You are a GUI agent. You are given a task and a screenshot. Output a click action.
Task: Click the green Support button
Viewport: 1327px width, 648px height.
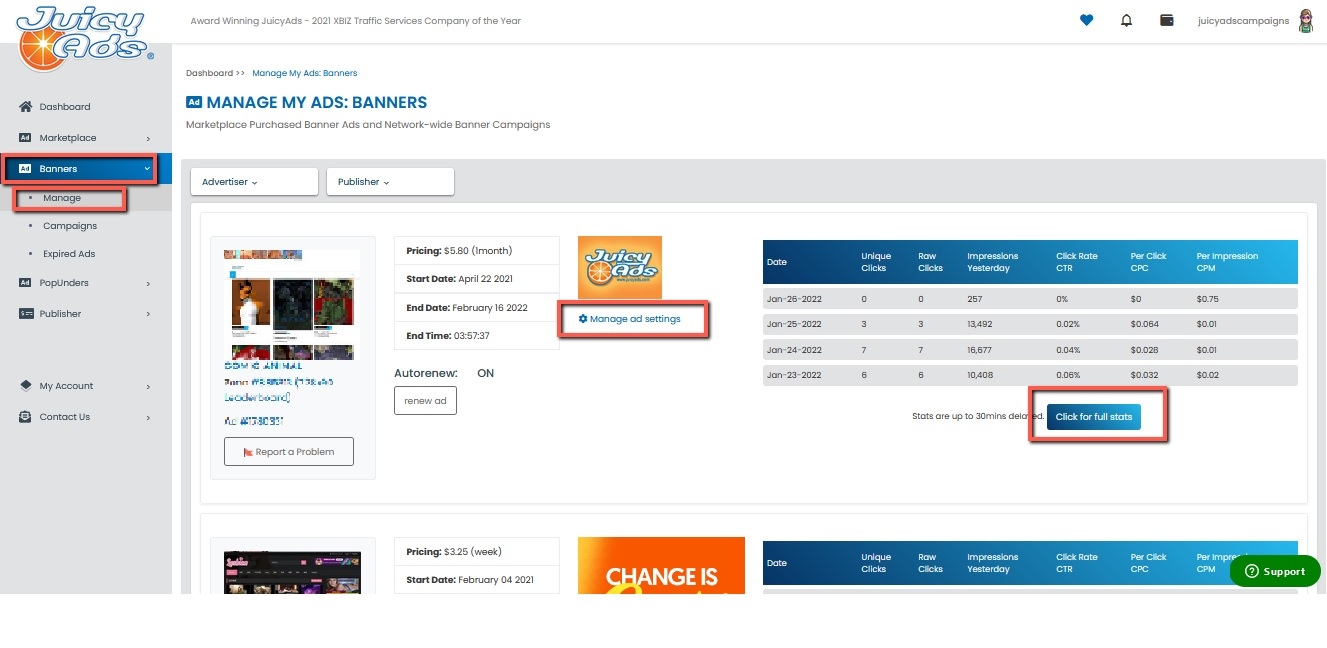point(1275,571)
